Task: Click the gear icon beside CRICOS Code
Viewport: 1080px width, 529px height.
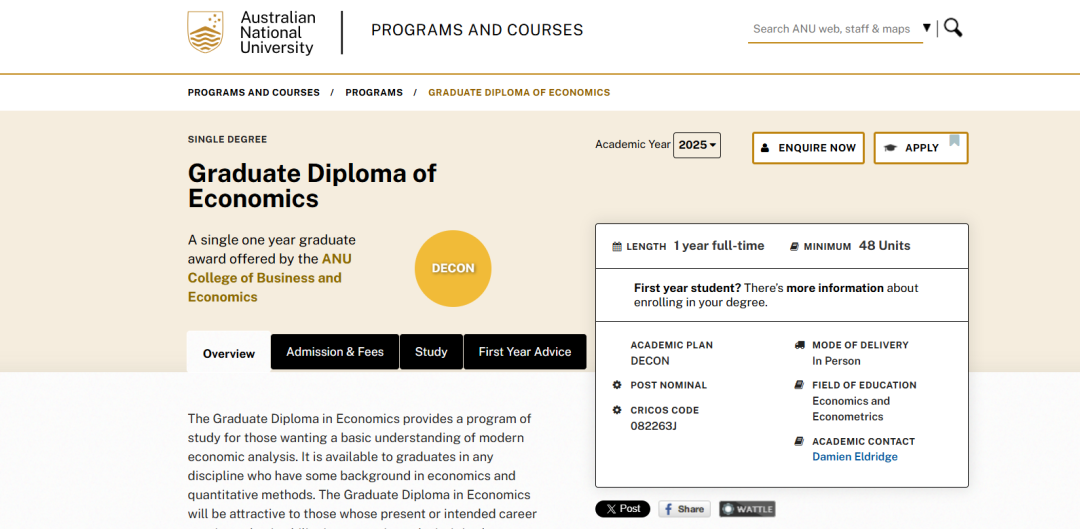Action: (x=617, y=410)
